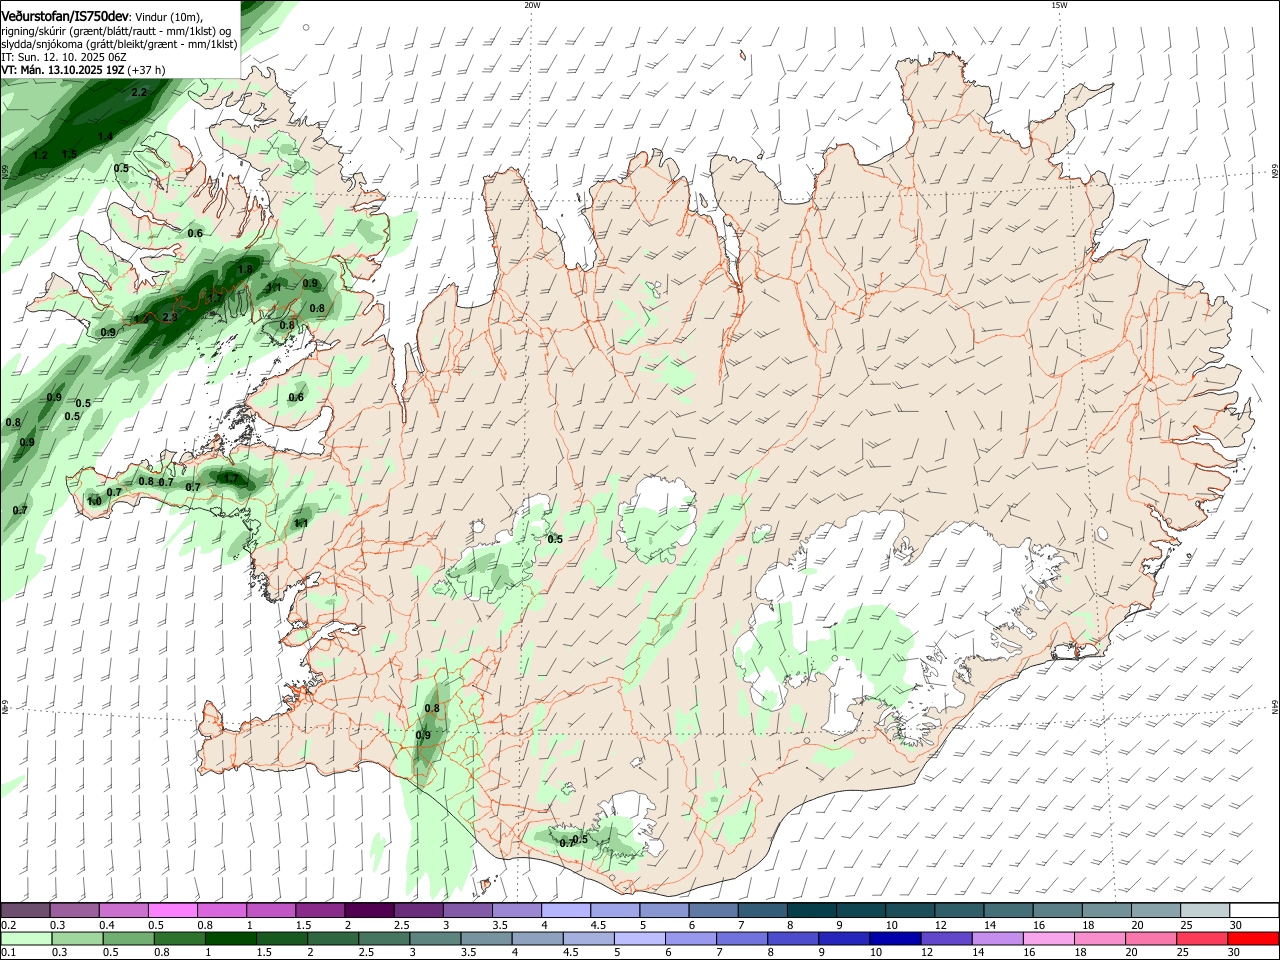
Task: Click the Veðurstofan/IS750dev title text
Action: 65,16
